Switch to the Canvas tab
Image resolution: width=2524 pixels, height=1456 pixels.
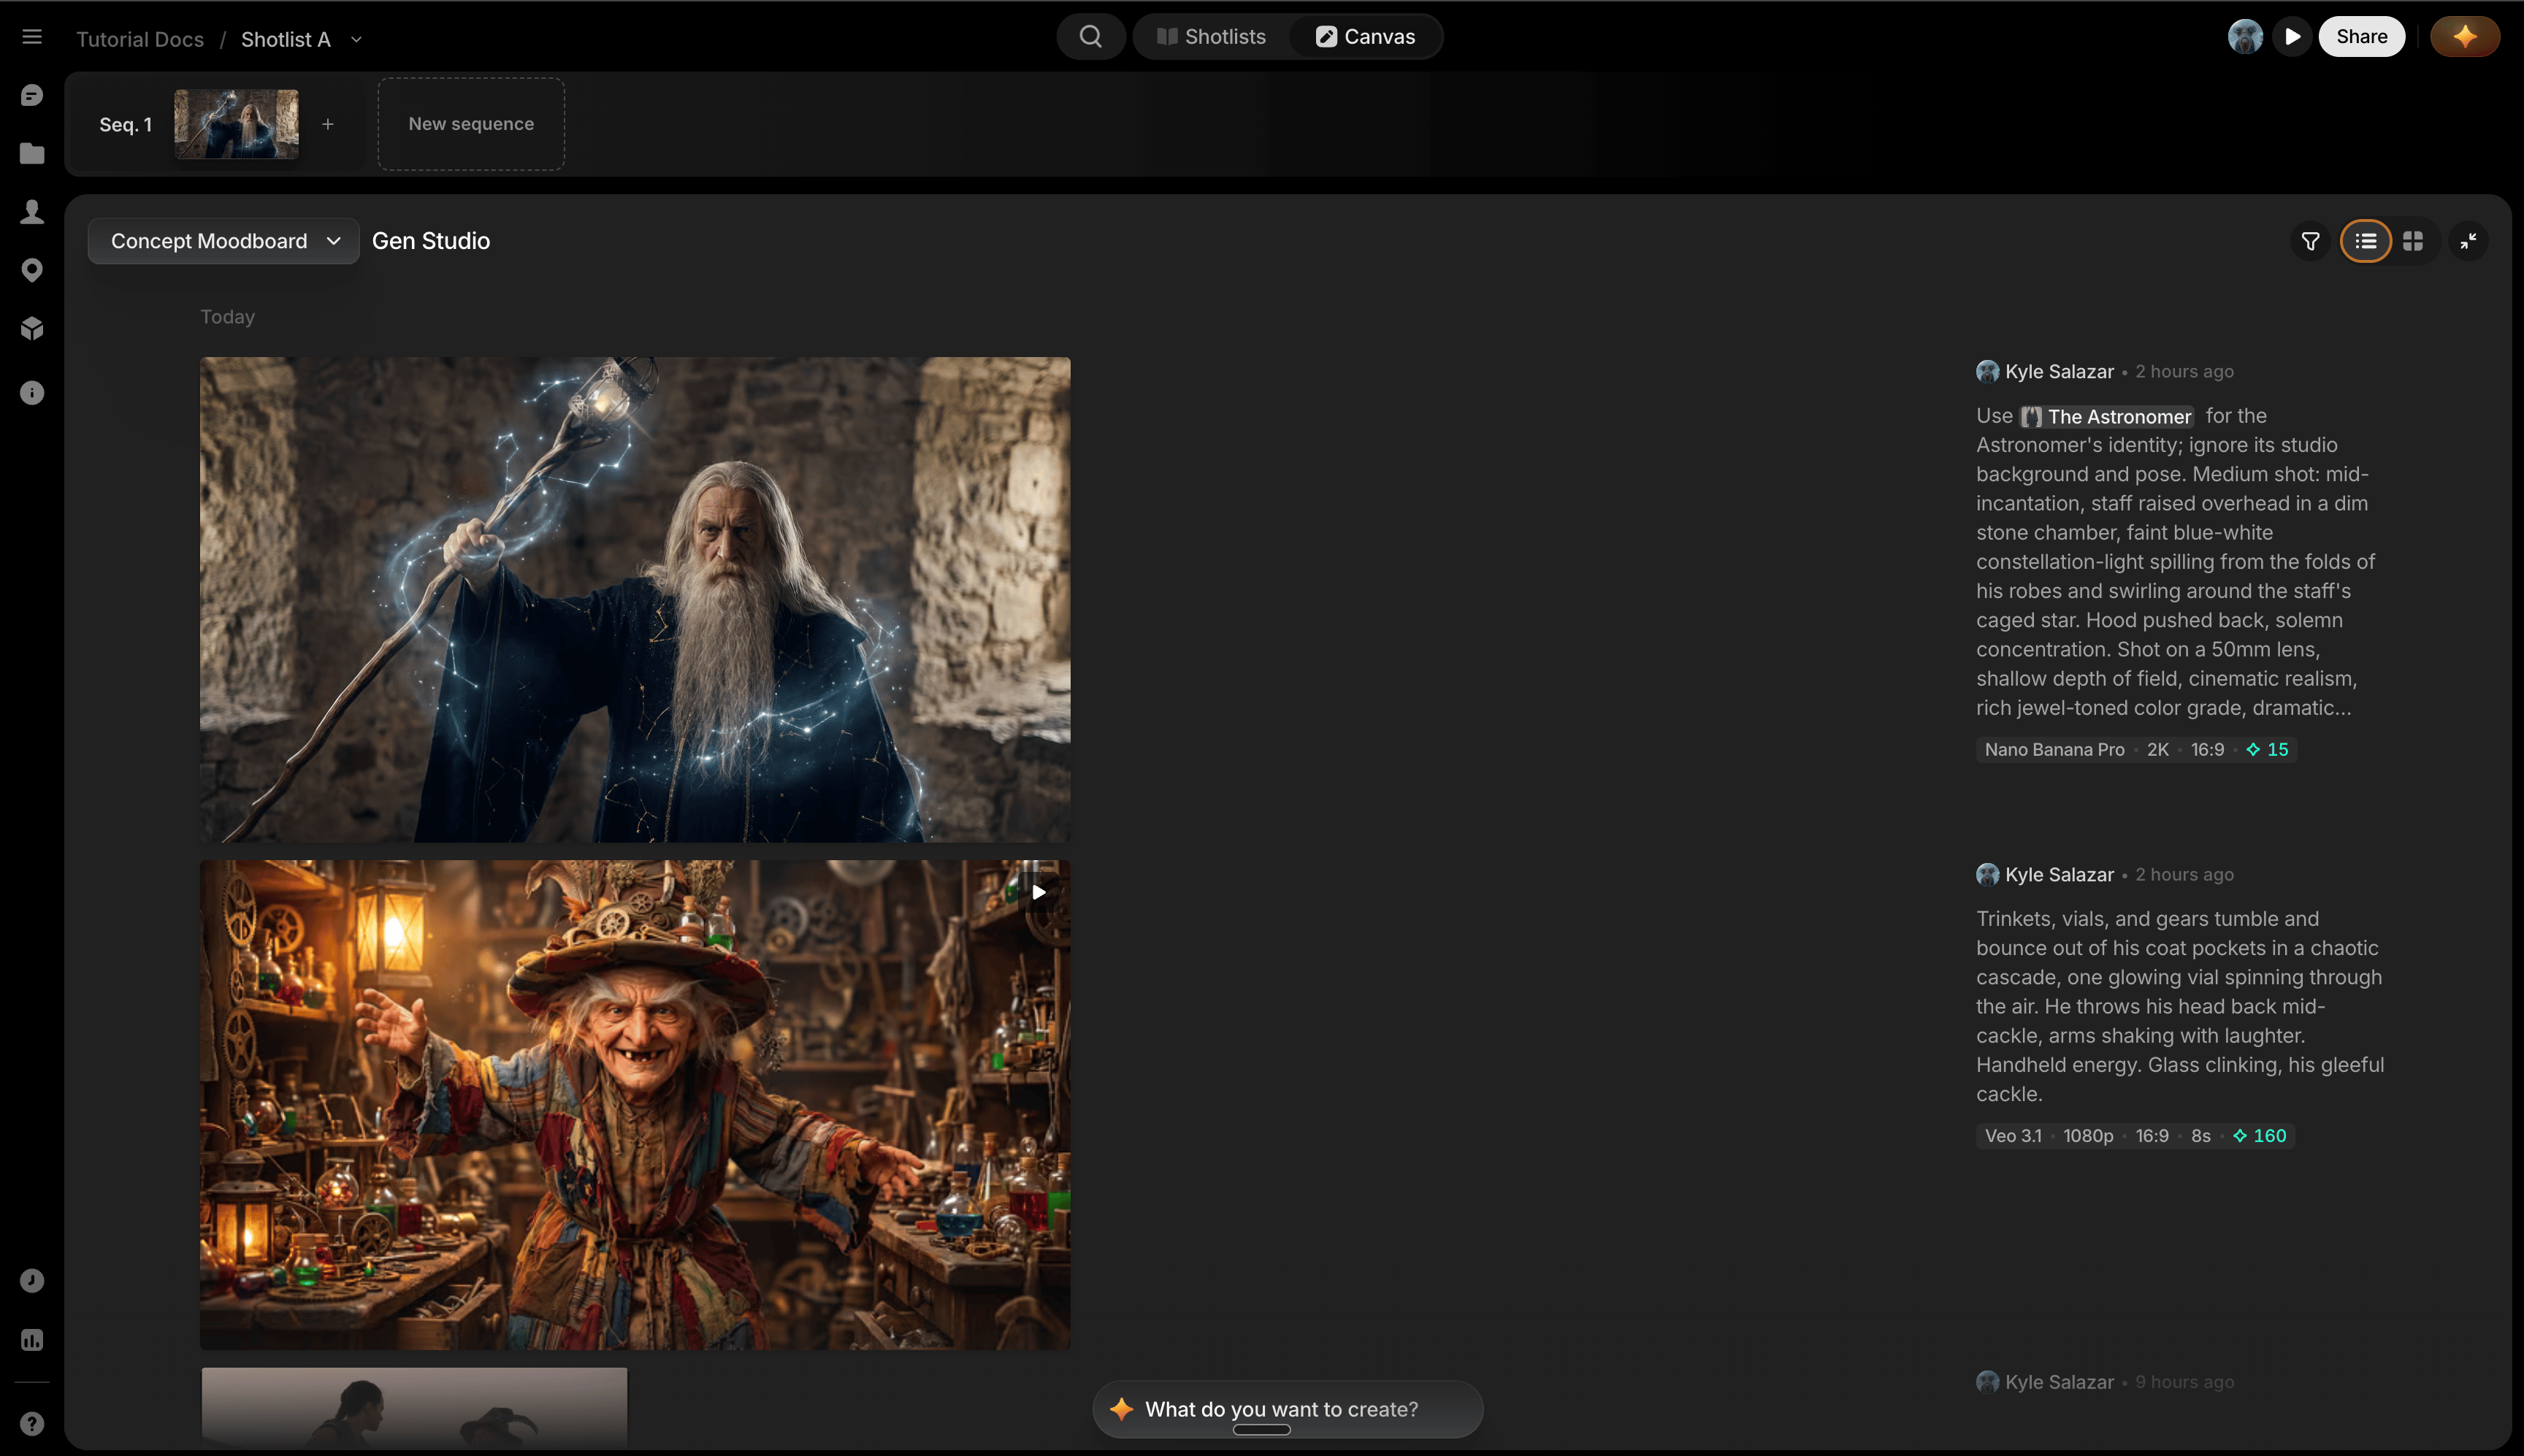point(1365,37)
